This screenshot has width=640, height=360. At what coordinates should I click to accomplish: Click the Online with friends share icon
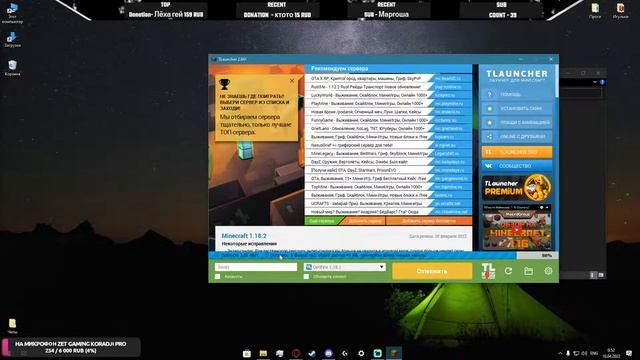pos(489,137)
